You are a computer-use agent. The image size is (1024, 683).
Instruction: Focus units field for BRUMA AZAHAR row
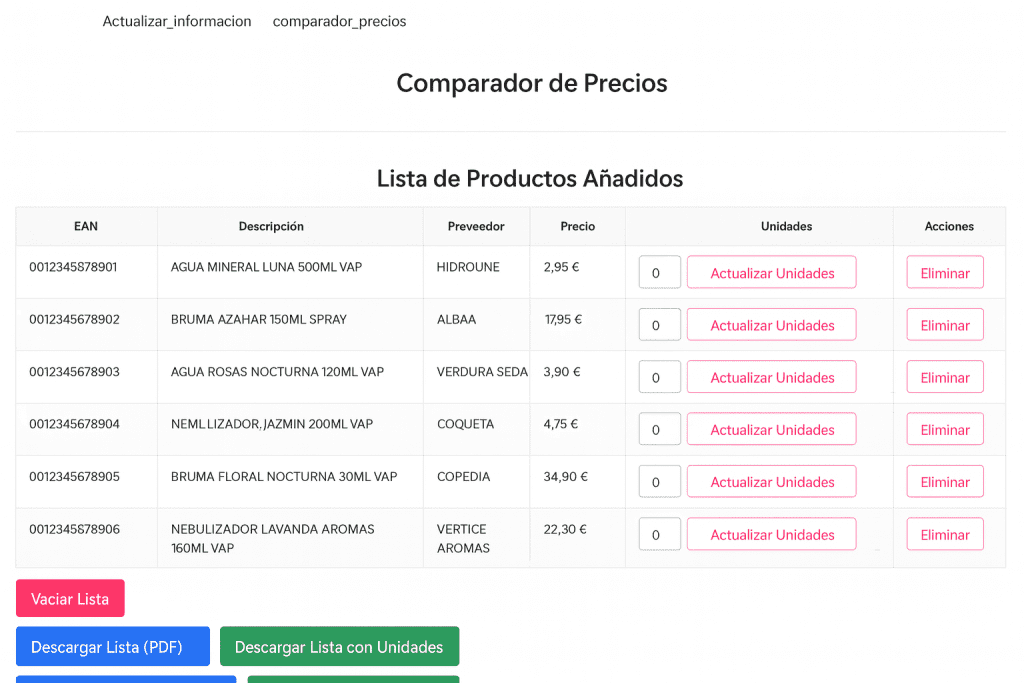coord(659,325)
